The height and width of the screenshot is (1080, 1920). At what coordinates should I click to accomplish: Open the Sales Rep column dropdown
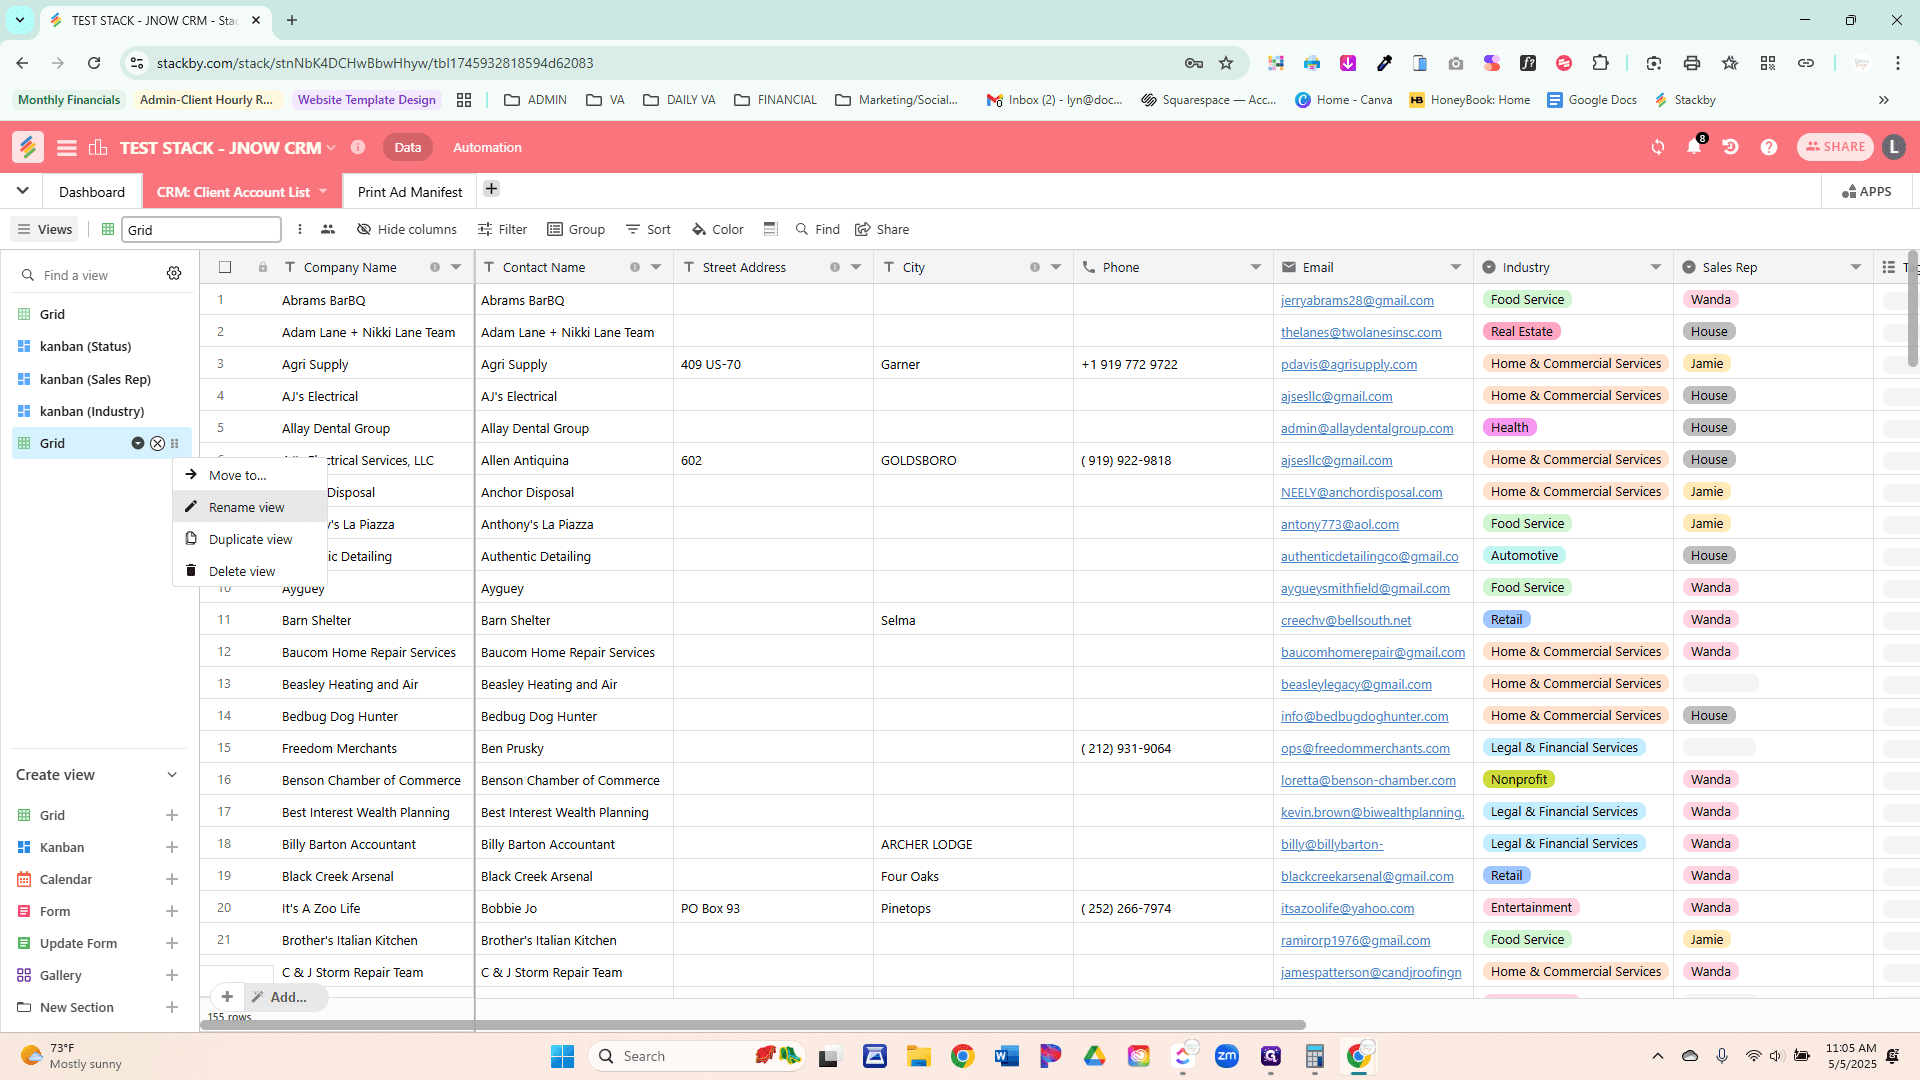tap(1856, 267)
